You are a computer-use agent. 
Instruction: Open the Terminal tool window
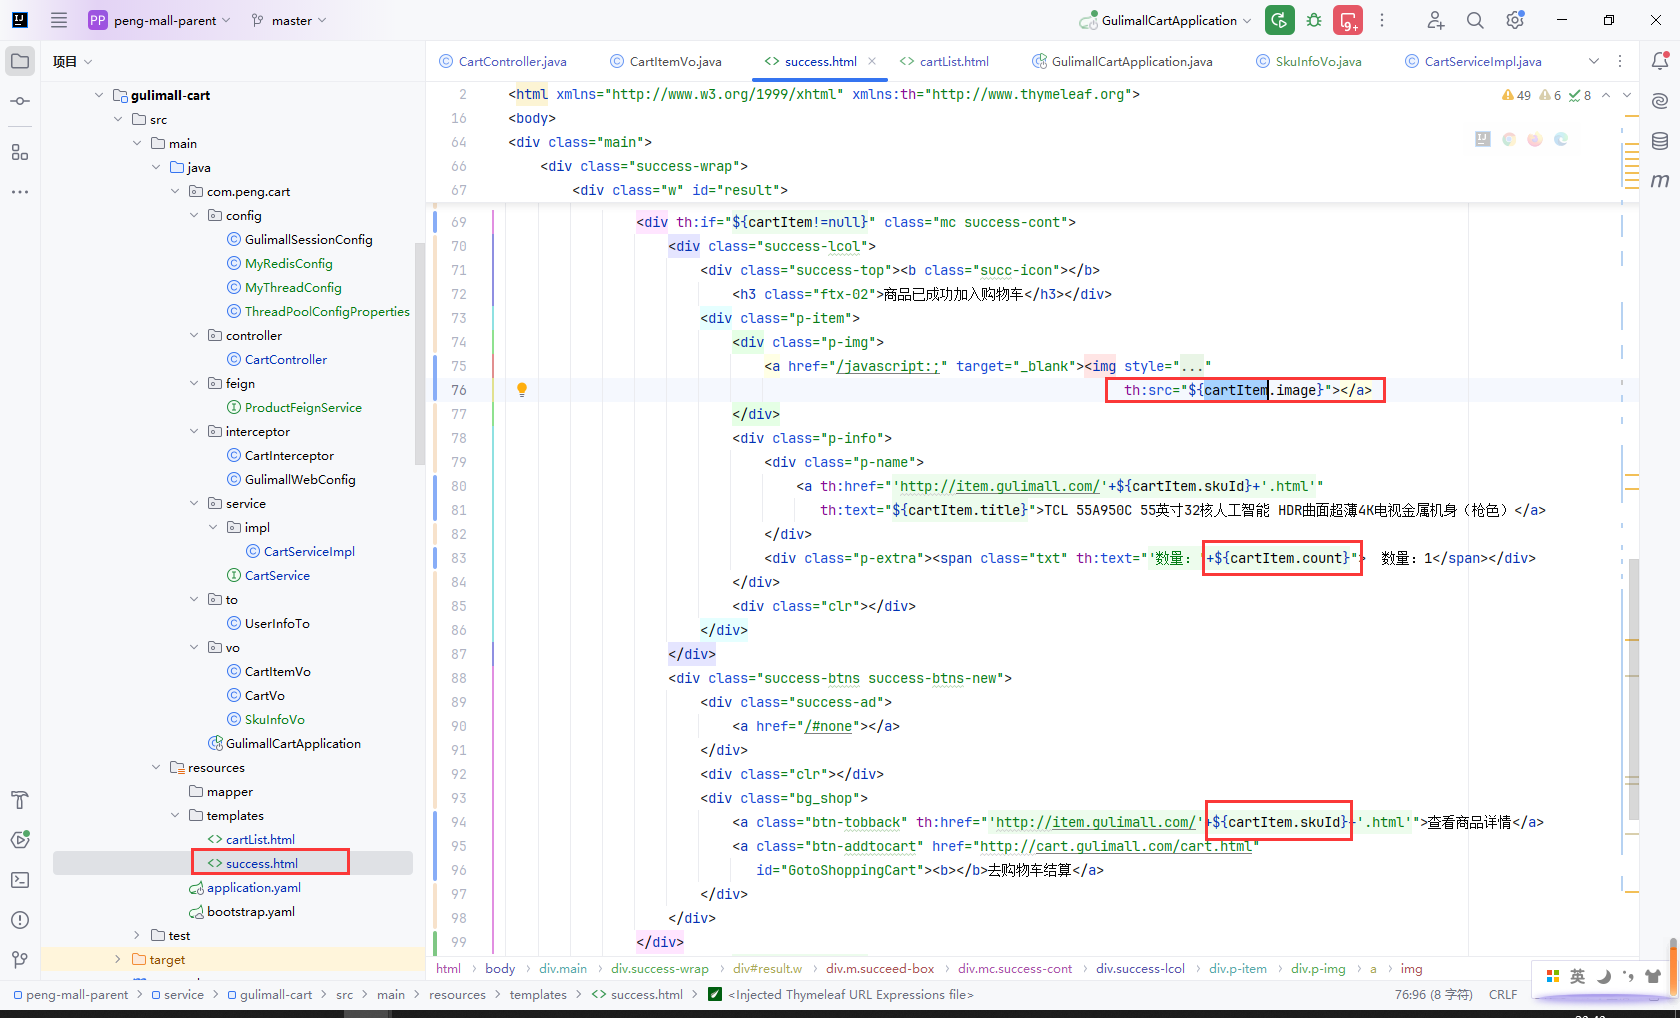pos(20,880)
